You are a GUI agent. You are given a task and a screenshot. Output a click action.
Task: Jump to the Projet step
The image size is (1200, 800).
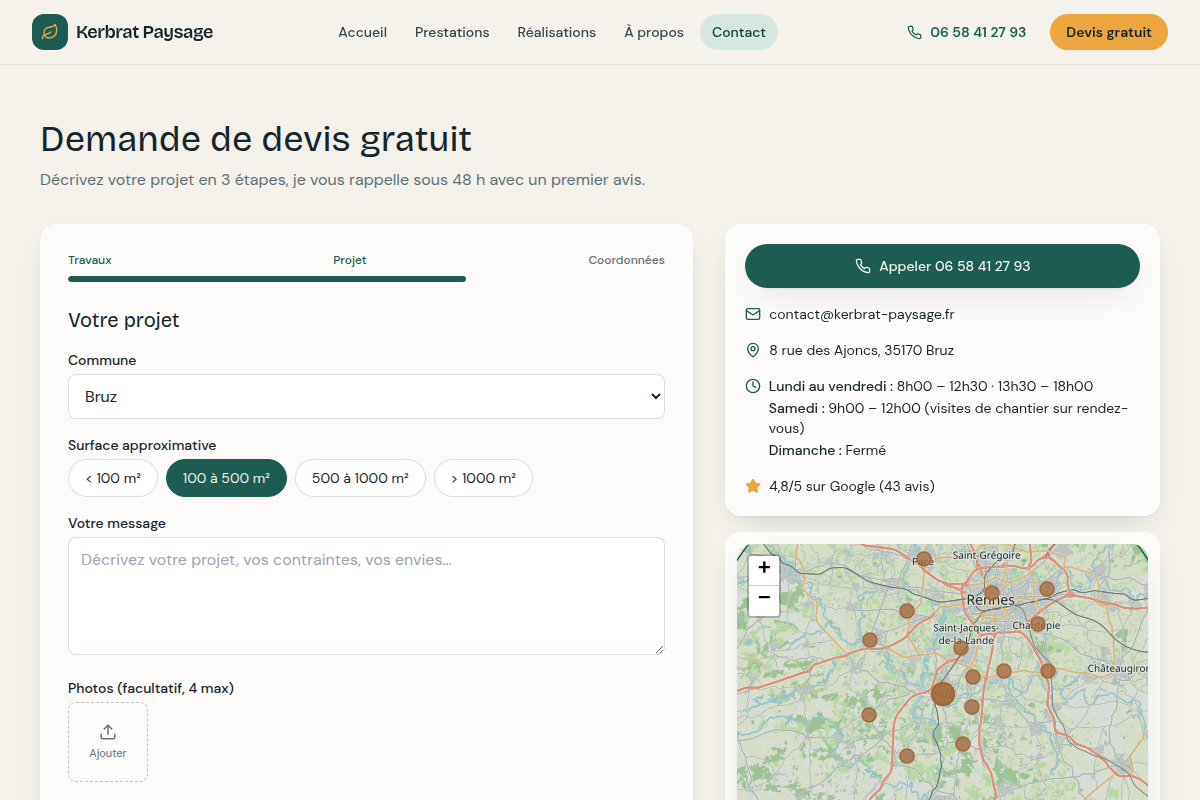[350, 260]
